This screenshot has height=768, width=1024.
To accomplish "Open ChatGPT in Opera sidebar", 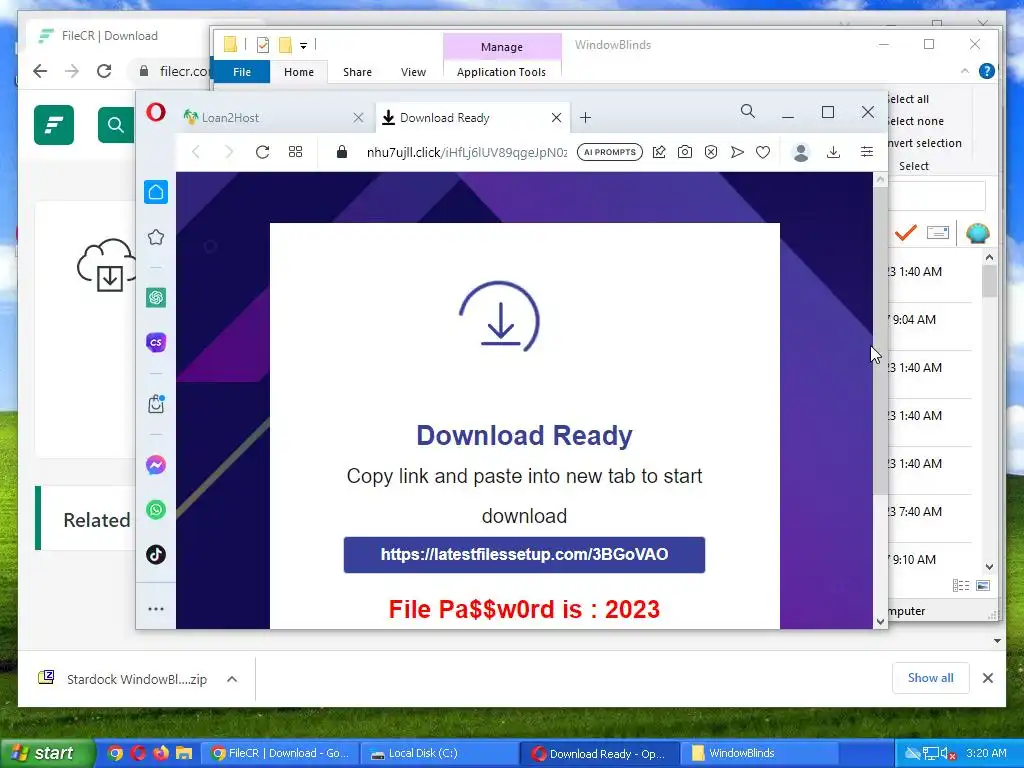I will (x=155, y=298).
